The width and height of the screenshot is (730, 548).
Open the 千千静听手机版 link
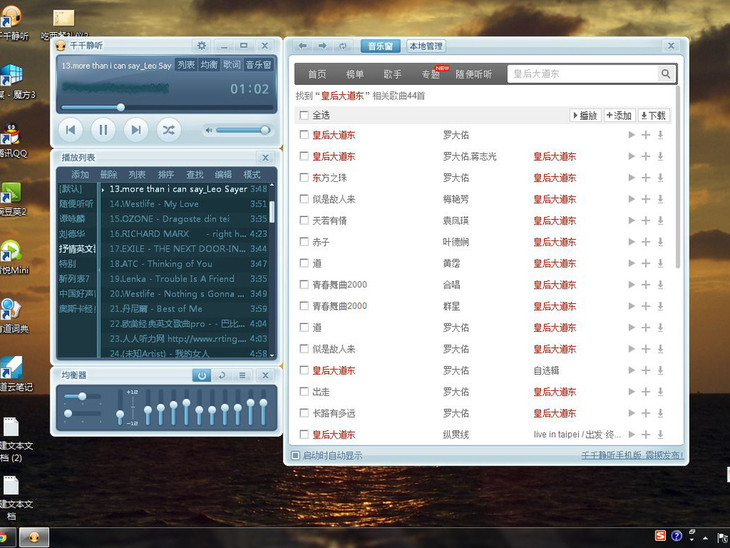coord(632,455)
